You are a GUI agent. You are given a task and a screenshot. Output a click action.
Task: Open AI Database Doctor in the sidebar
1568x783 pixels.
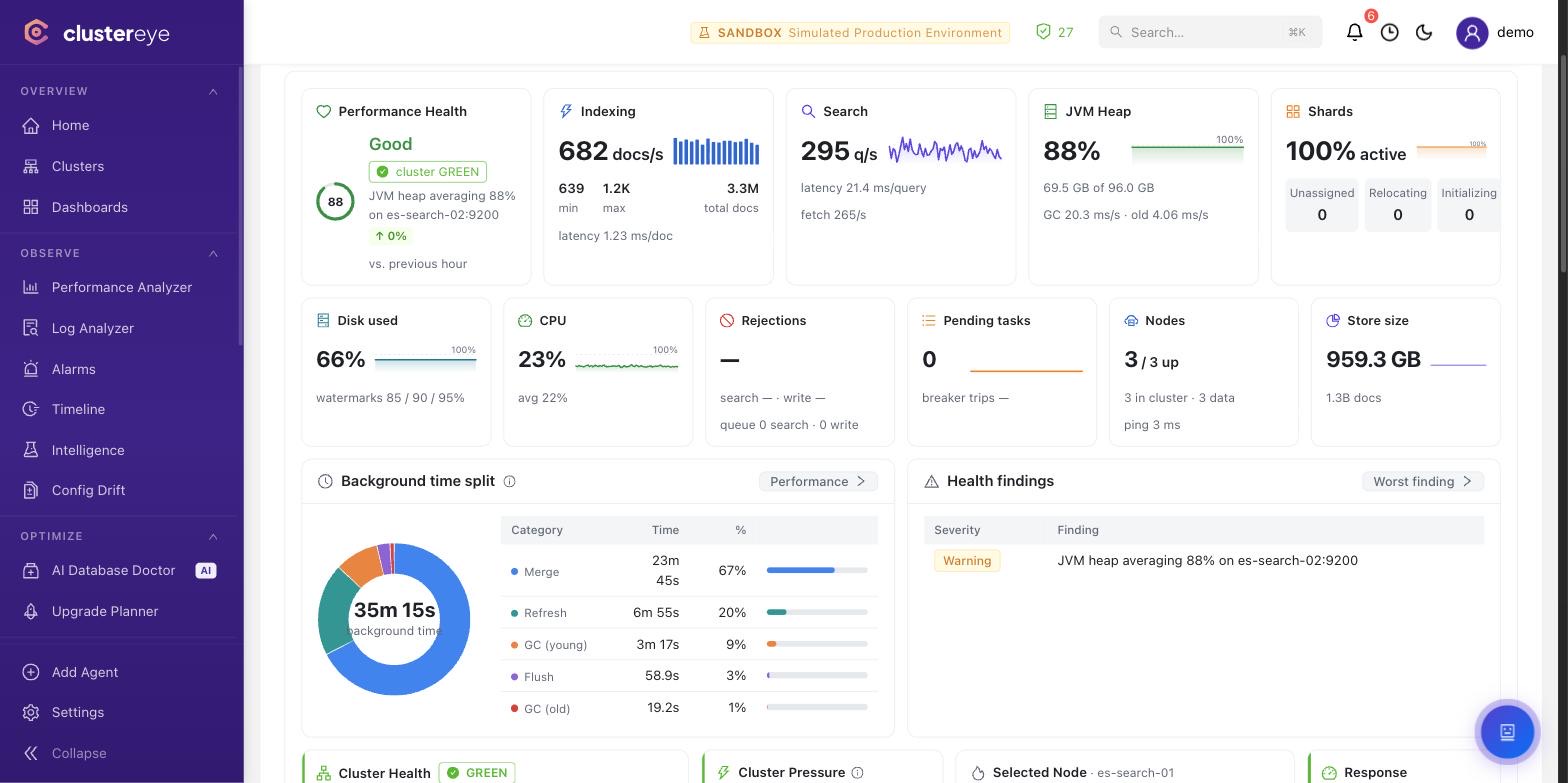(120, 570)
